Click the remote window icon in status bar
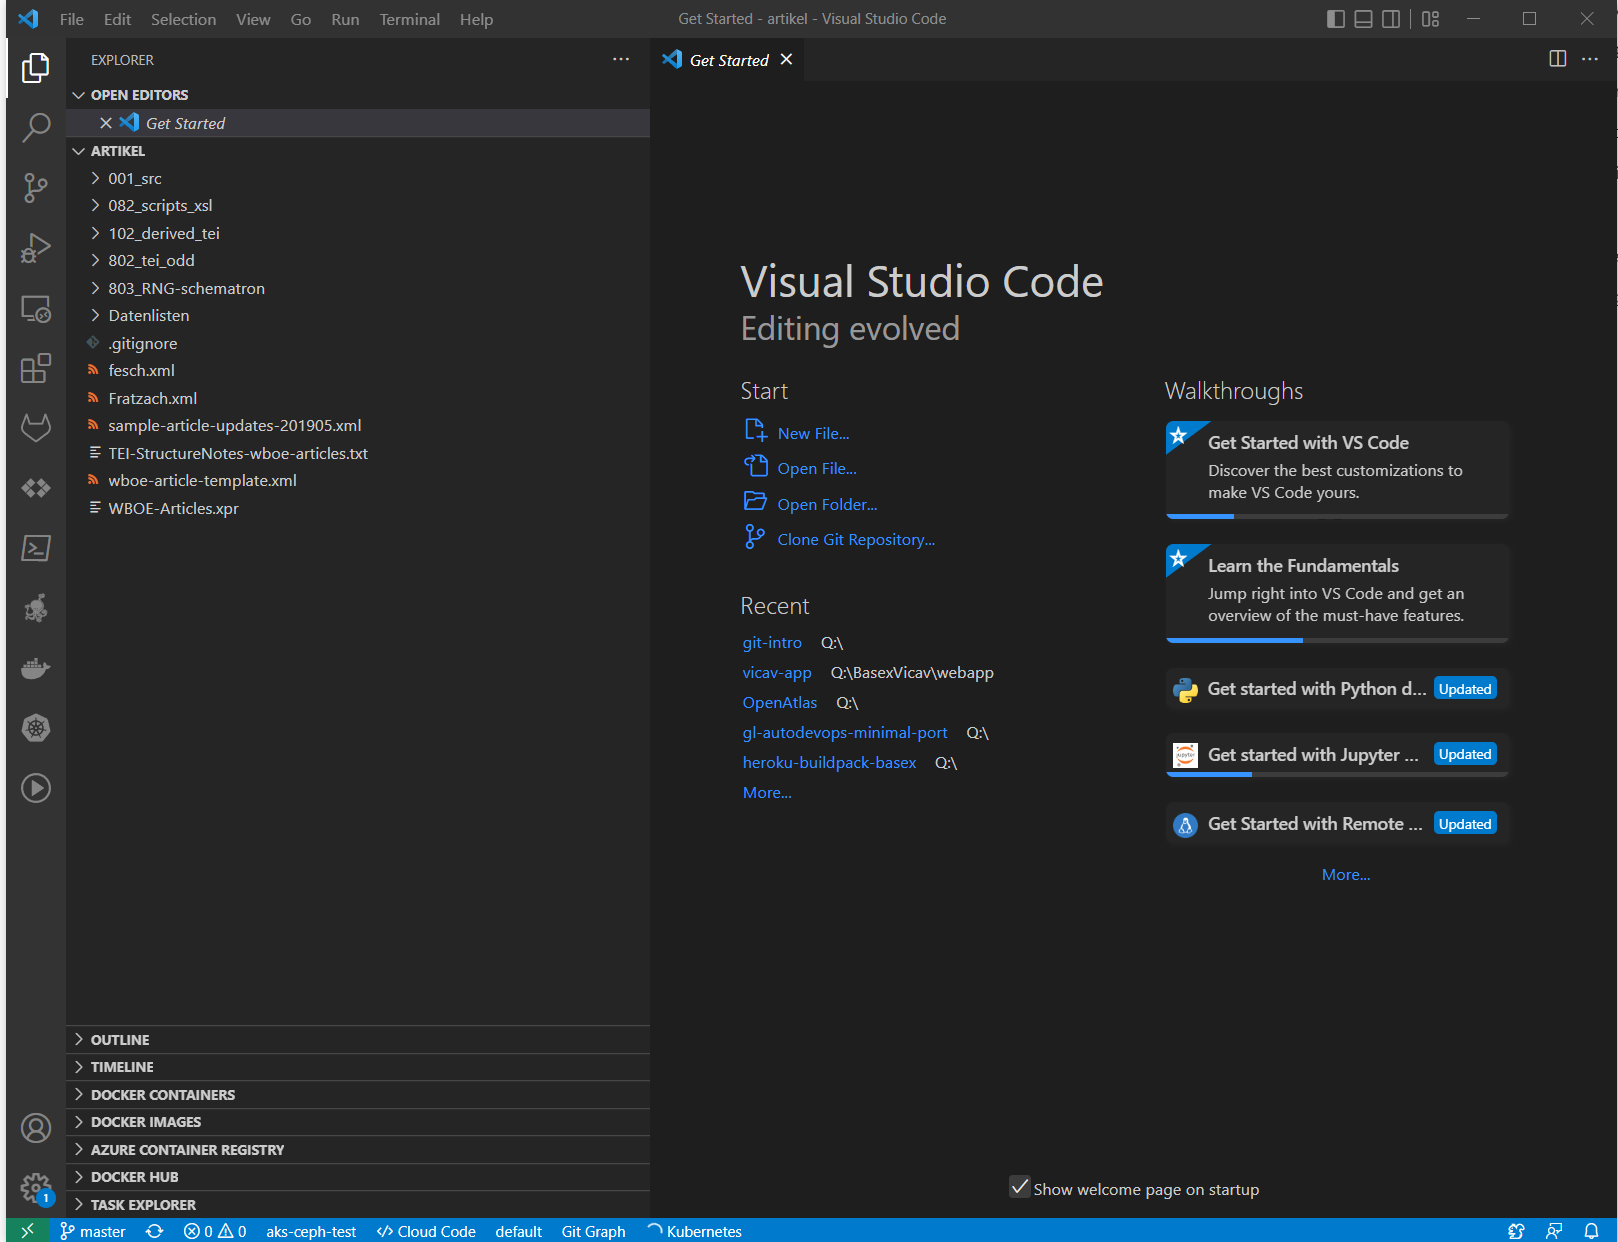 pyautogui.click(x=27, y=1231)
